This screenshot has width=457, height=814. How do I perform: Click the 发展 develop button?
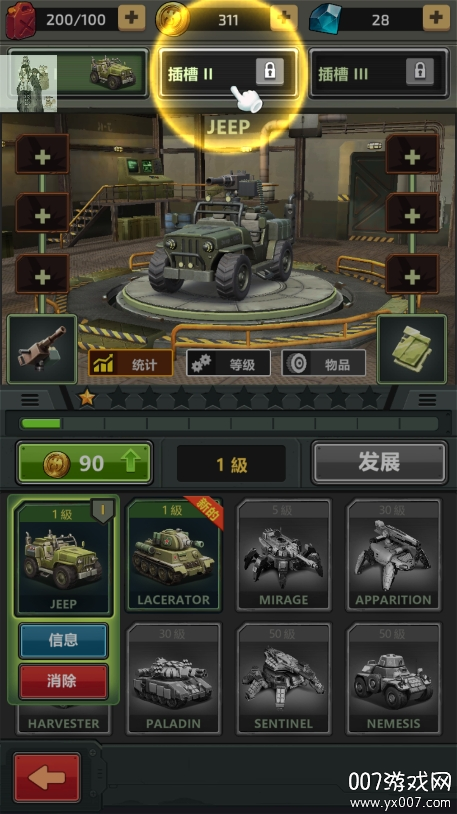click(x=379, y=462)
